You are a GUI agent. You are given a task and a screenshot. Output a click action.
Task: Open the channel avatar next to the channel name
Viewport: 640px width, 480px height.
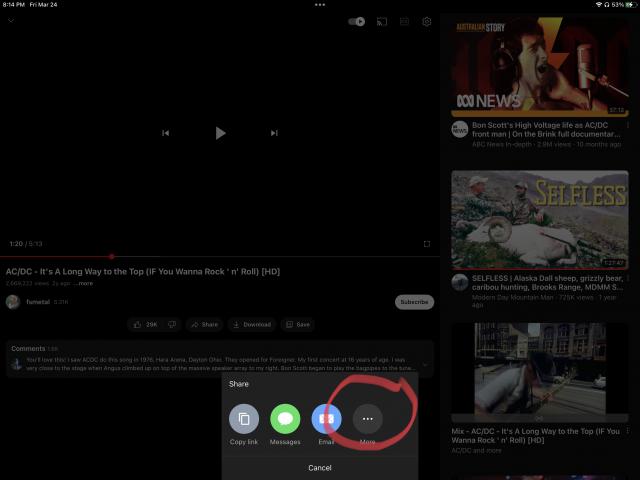tap(13, 302)
